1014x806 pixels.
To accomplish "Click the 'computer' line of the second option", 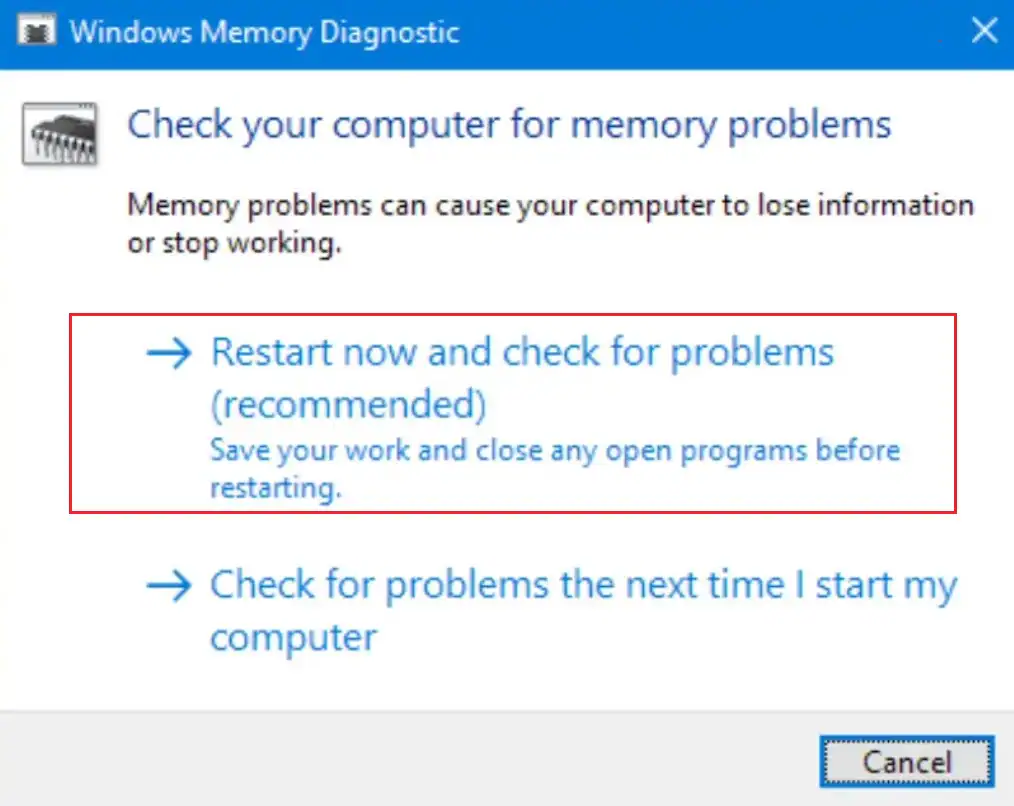I will coord(293,636).
